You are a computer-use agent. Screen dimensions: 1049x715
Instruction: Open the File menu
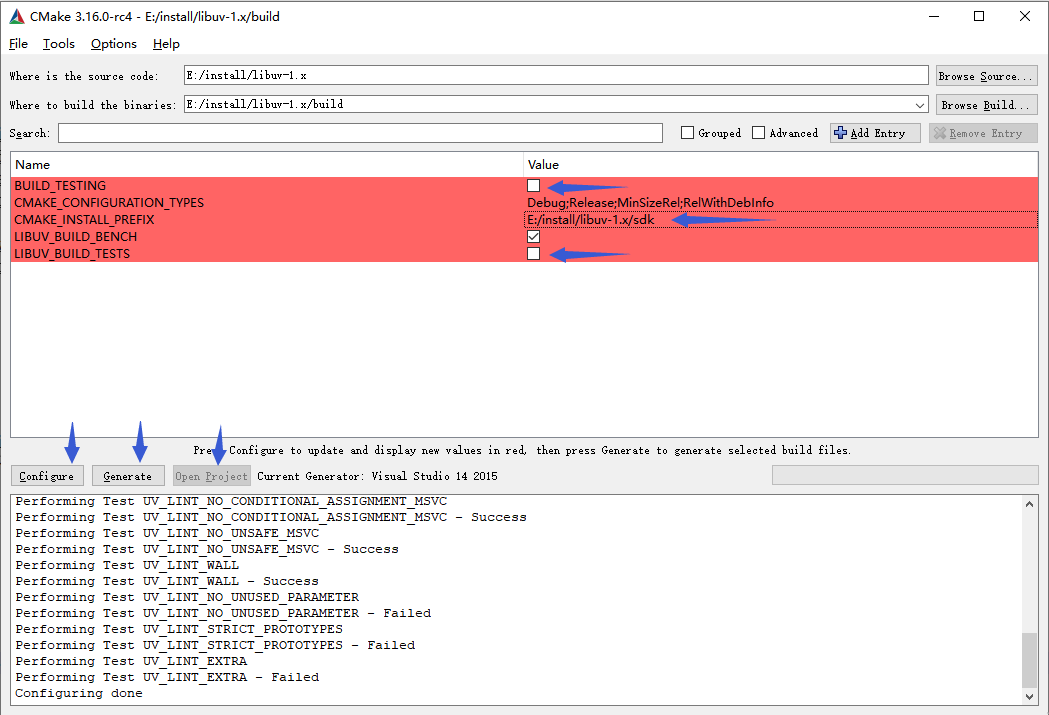click(x=18, y=44)
